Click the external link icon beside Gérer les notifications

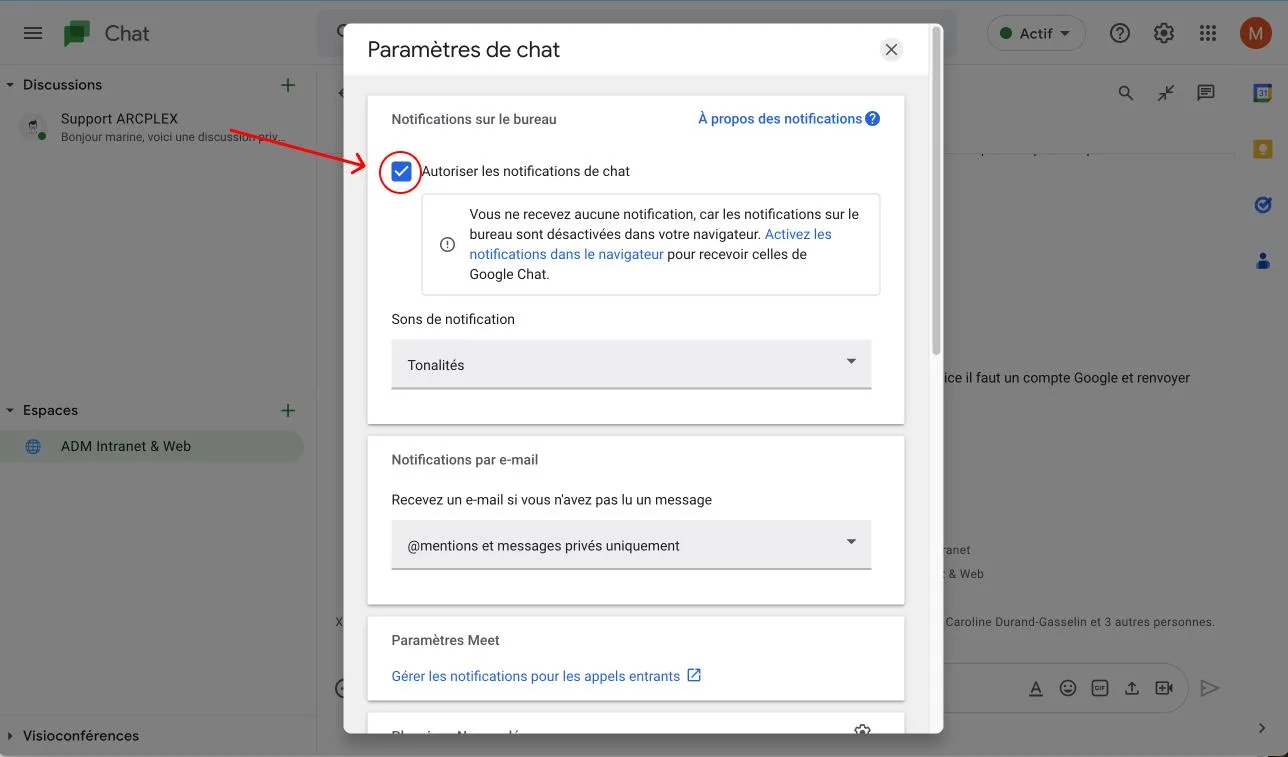coord(694,675)
